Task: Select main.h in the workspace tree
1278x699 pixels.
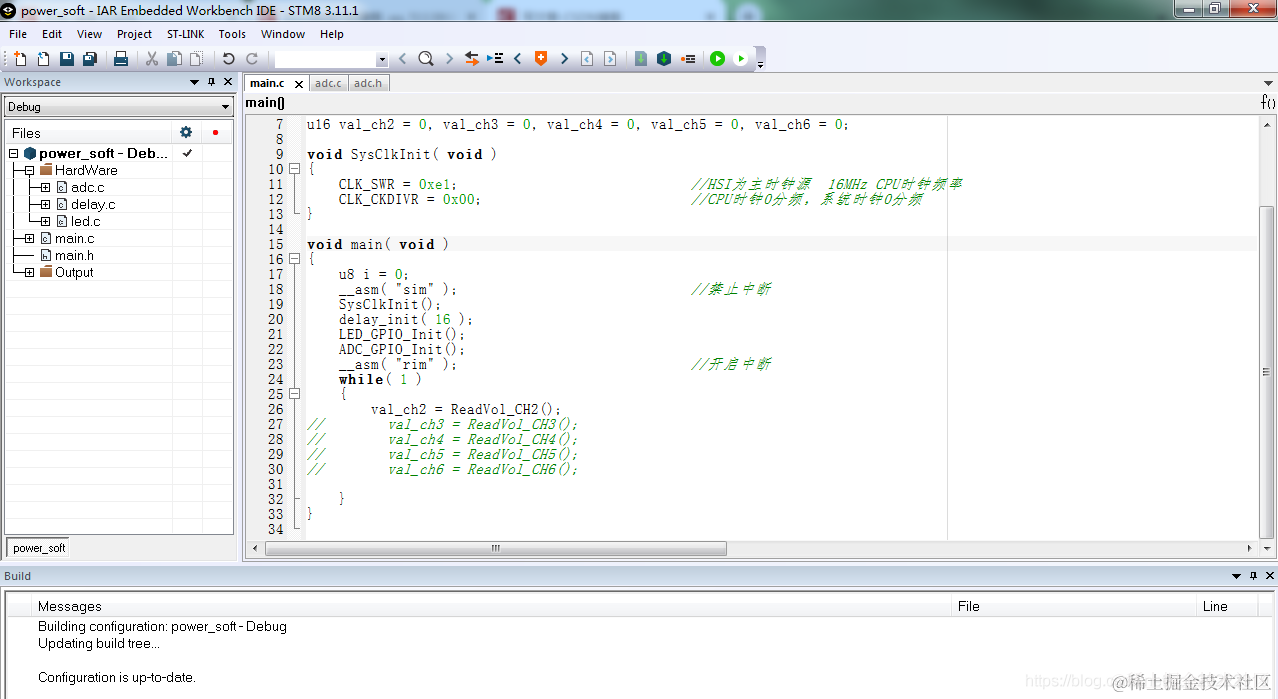Action: [x=74, y=255]
